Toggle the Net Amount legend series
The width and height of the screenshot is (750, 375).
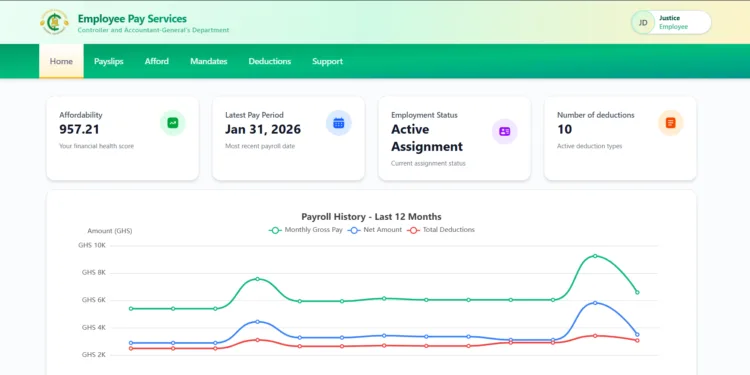point(375,230)
